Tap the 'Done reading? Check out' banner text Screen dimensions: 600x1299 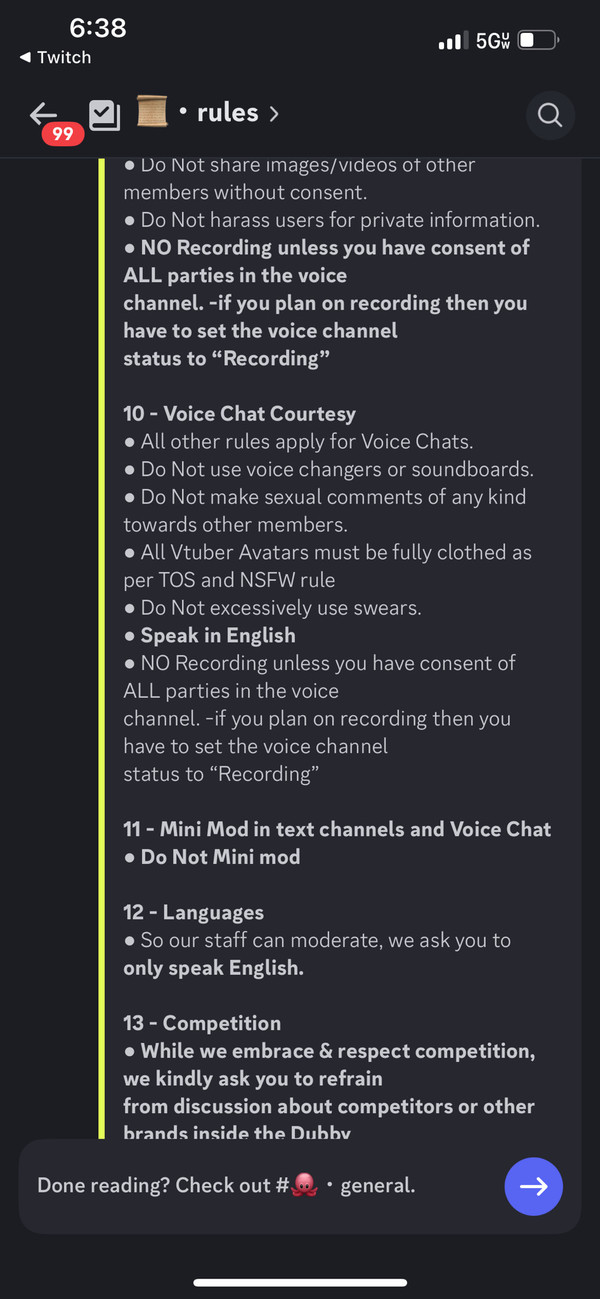tap(153, 1185)
